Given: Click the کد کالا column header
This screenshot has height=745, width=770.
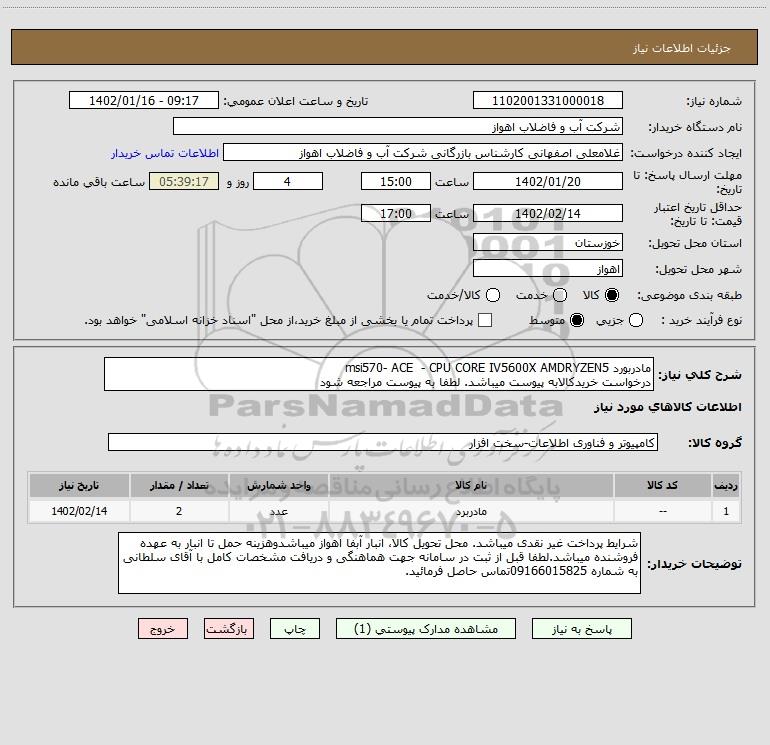Looking at the screenshot, I should click(x=663, y=485).
